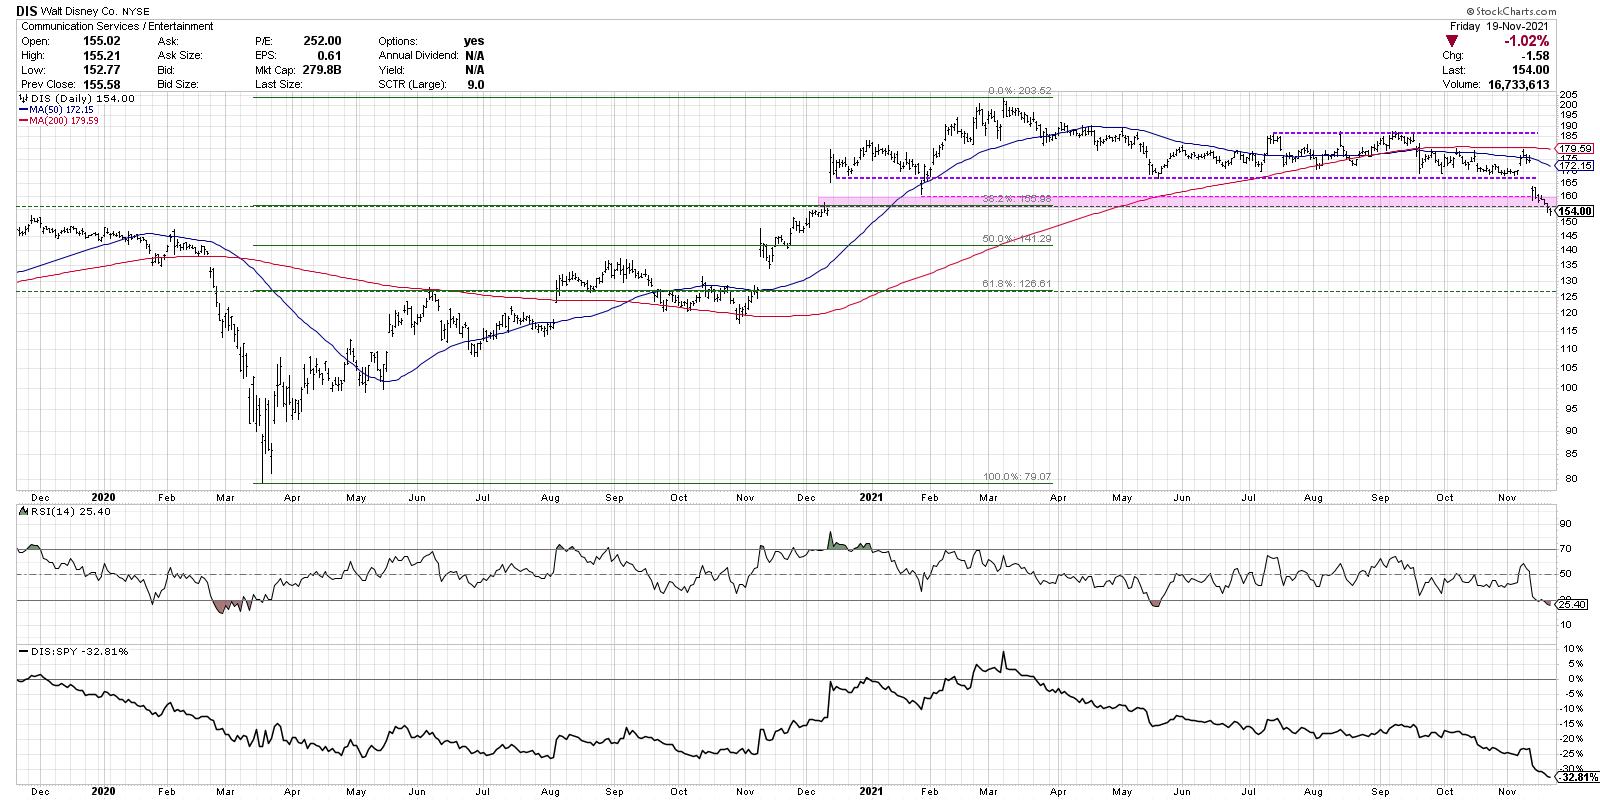The height and width of the screenshot is (800, 1600).
Task: Click the DIS:SPY relative strength legend marker
Action: click(x=24, y=651)
